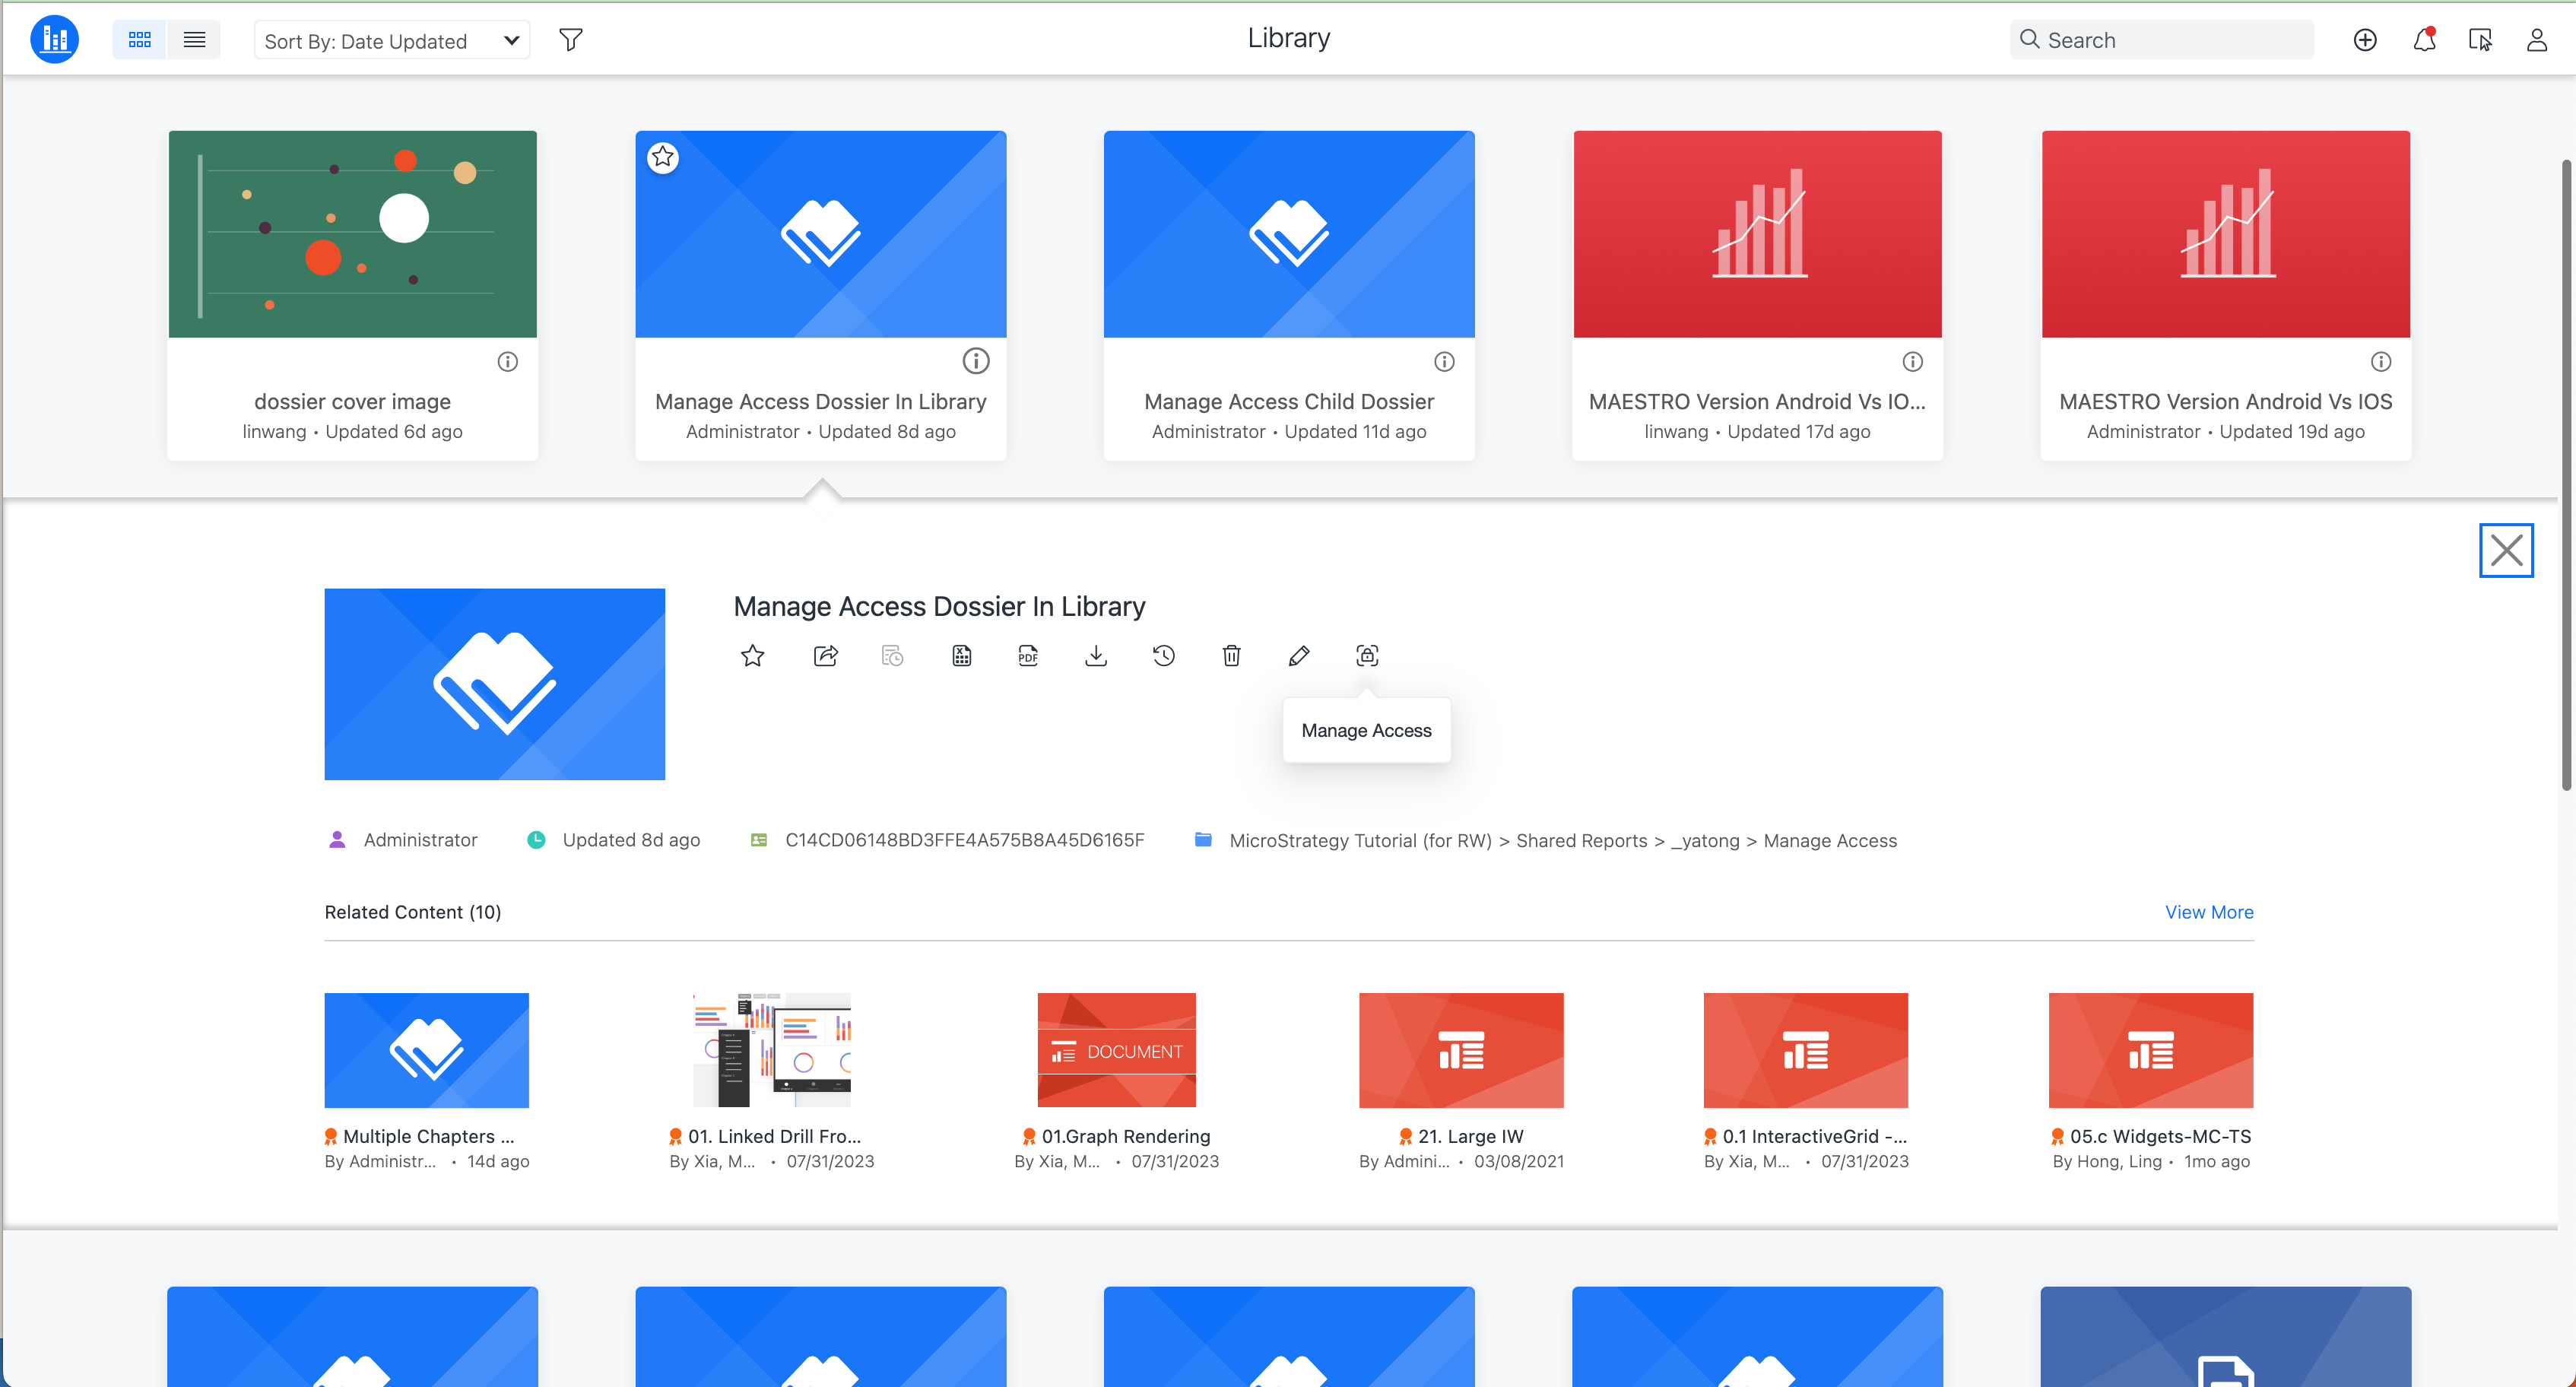Open info for dossier cover image

[x=508, y=362]
